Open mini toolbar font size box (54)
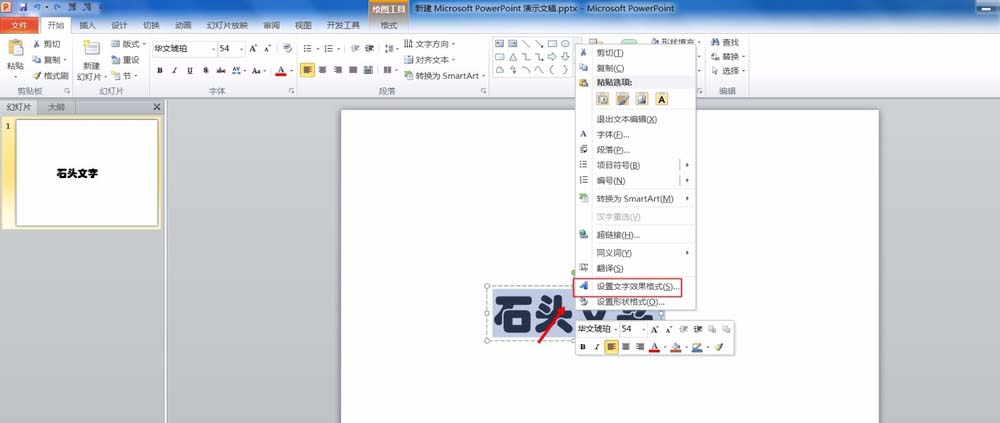The height and width of the screenshot is (423, 1000). [x=634, y=329]
